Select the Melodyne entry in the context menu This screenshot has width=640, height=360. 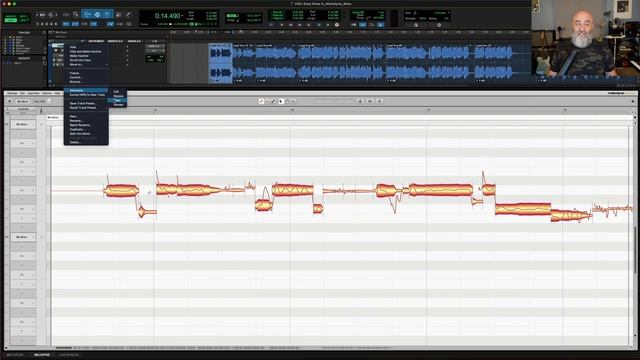[86, 90]
